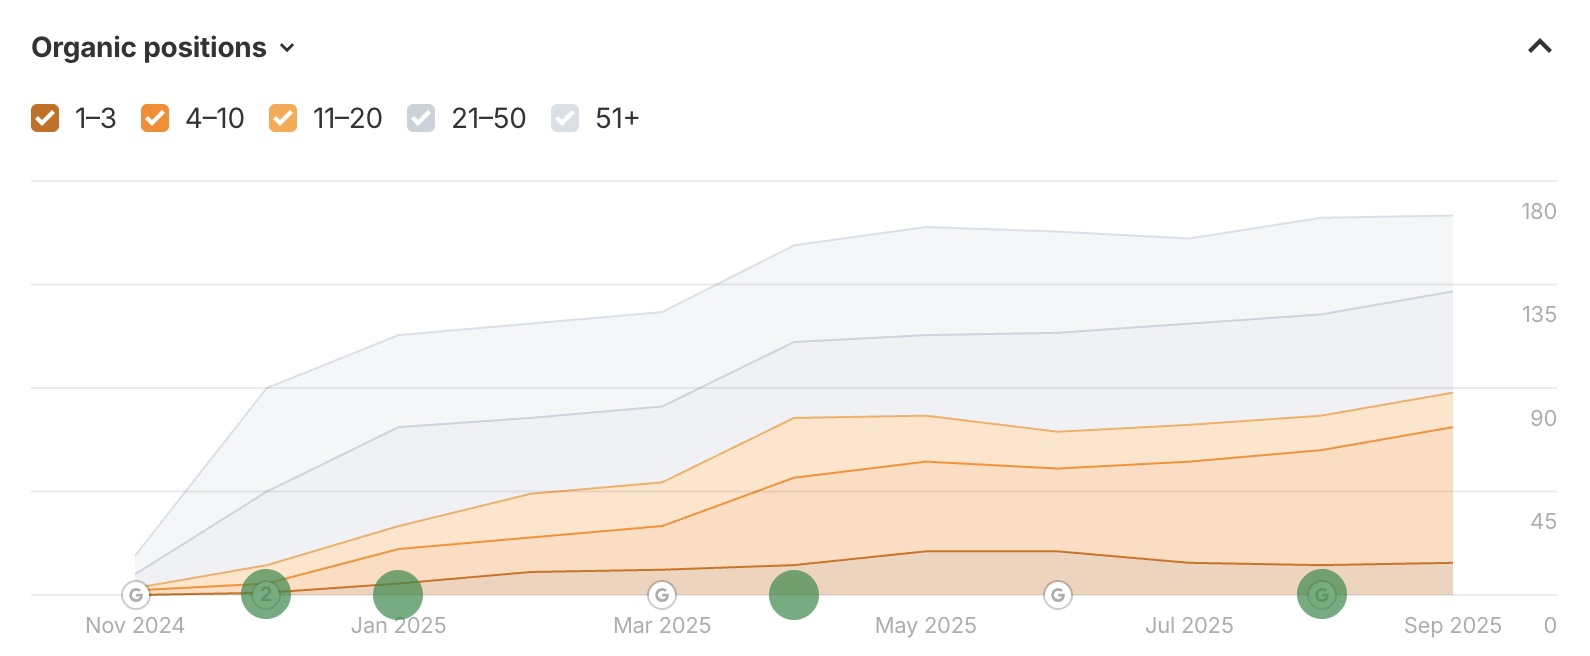Open the Organic positions dropdown
Screen dimensions: 1590x656
coord(288,48)
